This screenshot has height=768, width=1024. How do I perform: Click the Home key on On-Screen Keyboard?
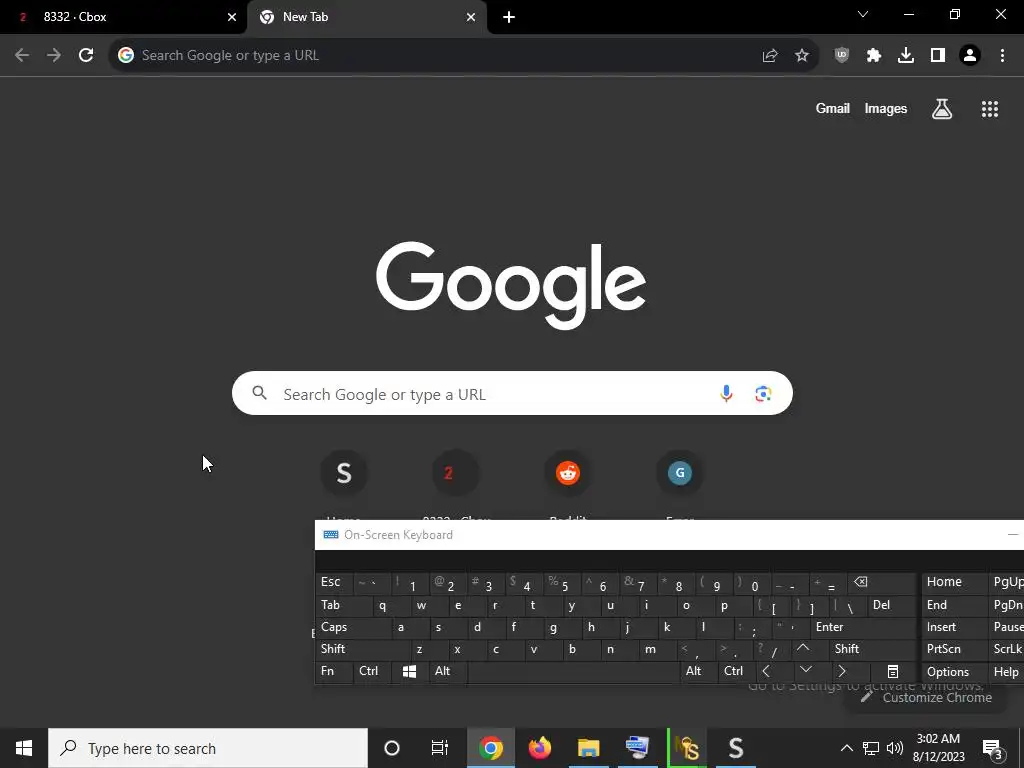click(955, 583)
